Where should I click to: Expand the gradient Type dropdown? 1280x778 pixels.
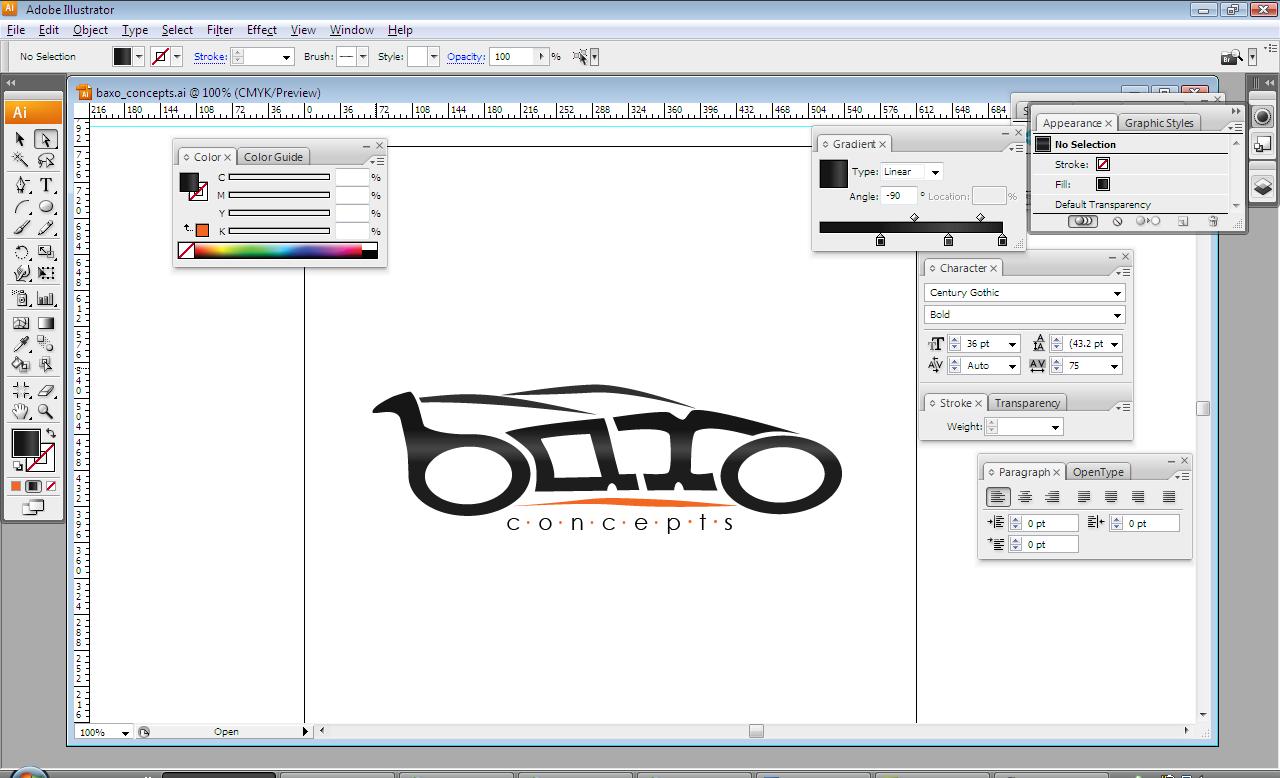pyautogui.click(x=934, y=172)
